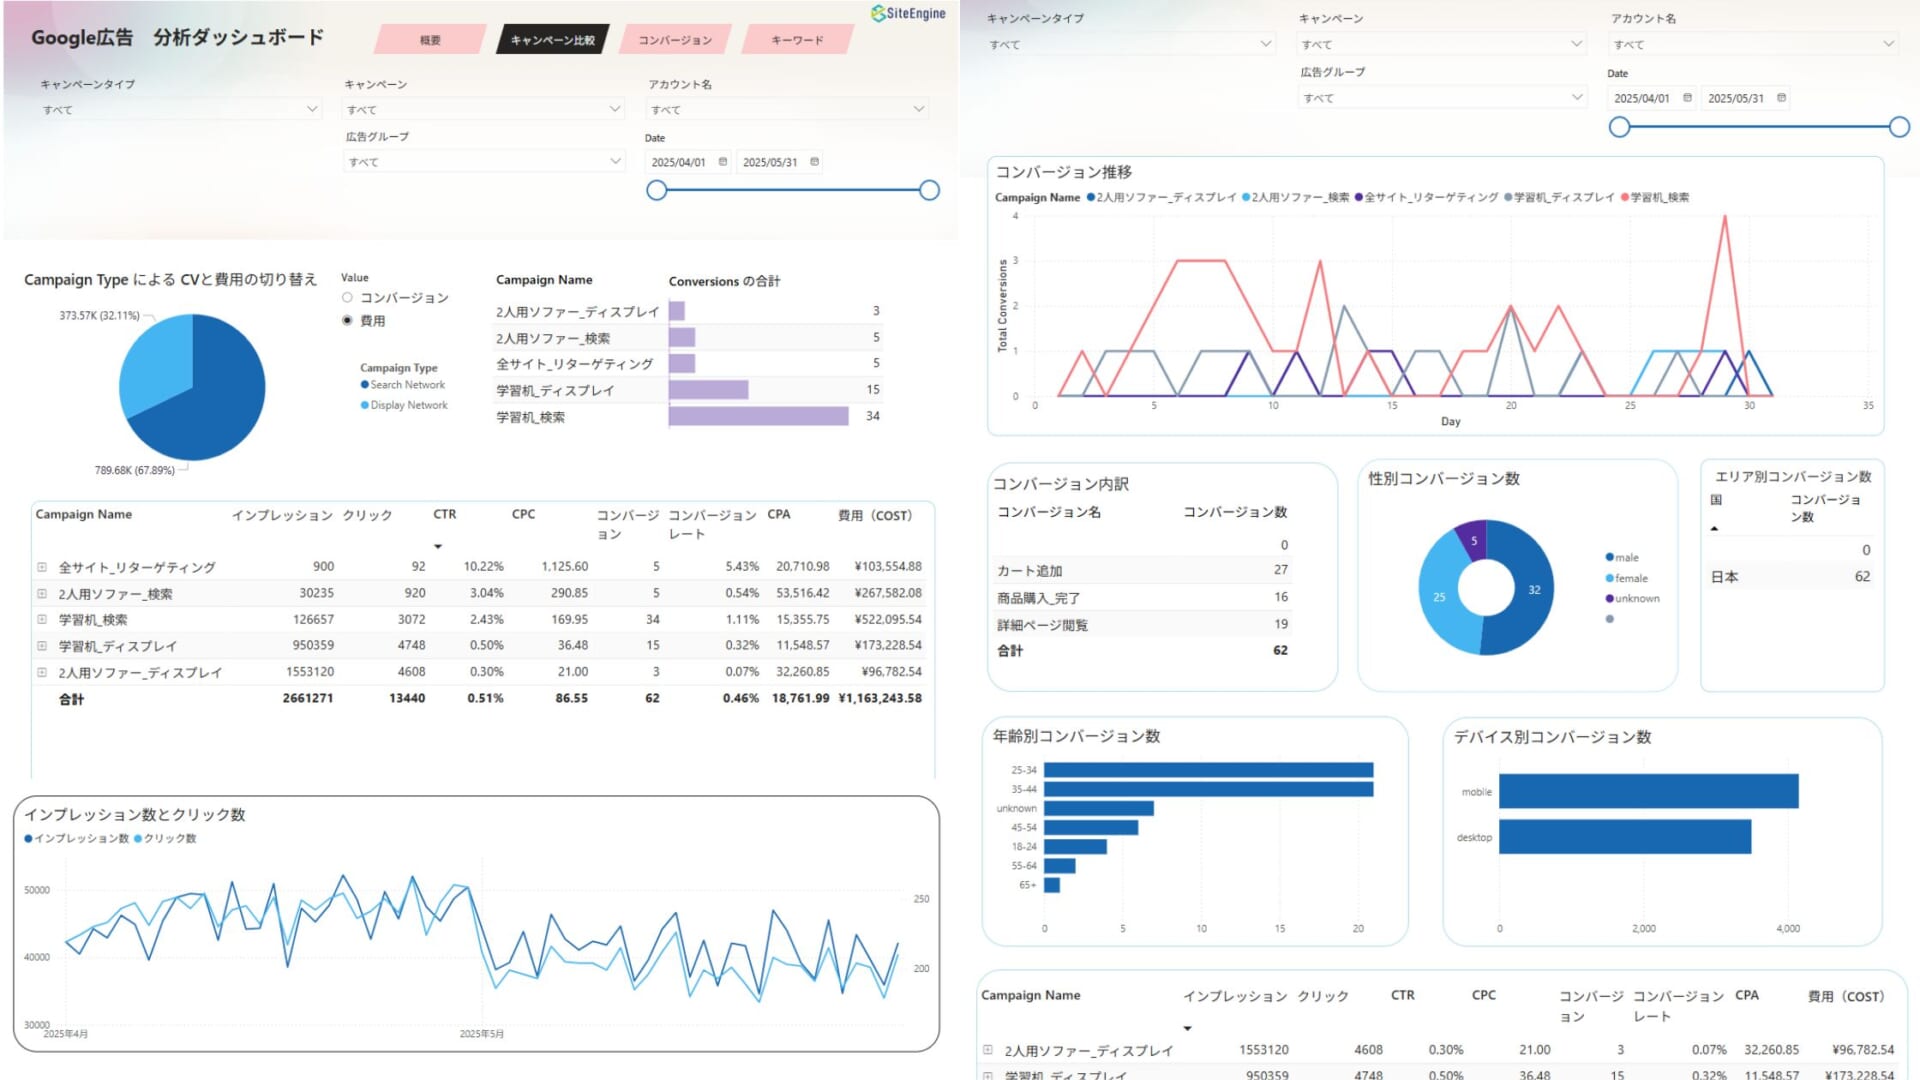
Task: Open the キーワード tab
Action: pos(797,40)
